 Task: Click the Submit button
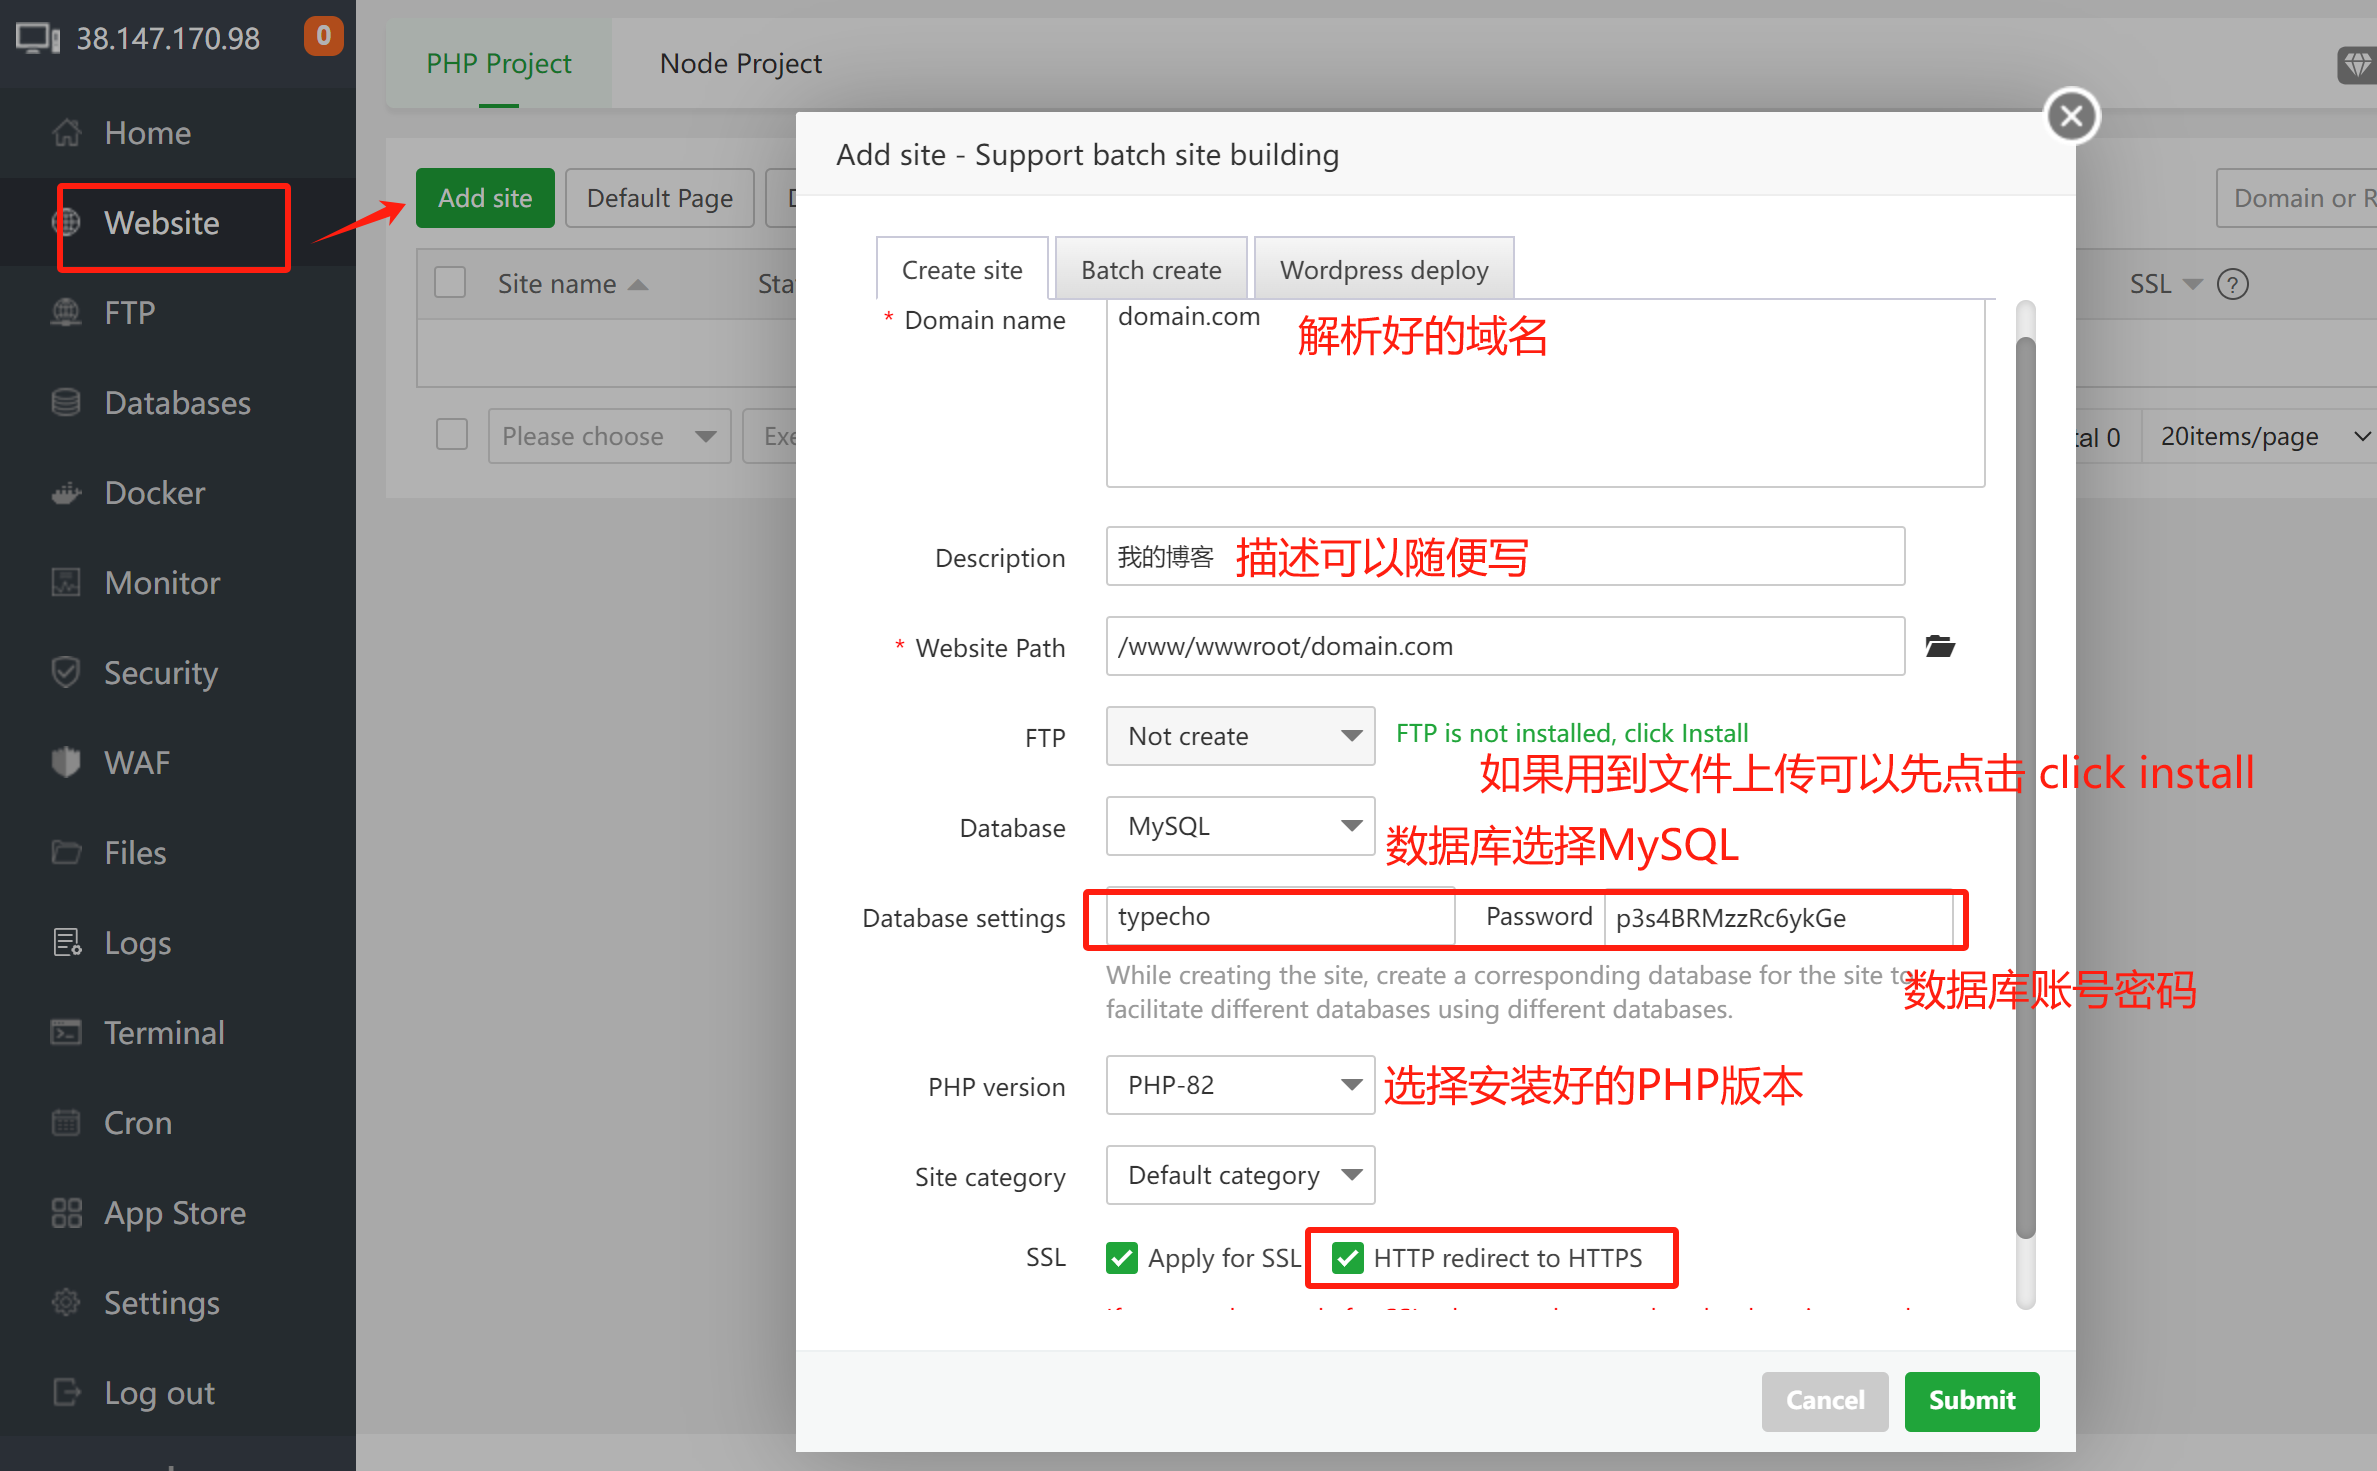[1971, 1400]
